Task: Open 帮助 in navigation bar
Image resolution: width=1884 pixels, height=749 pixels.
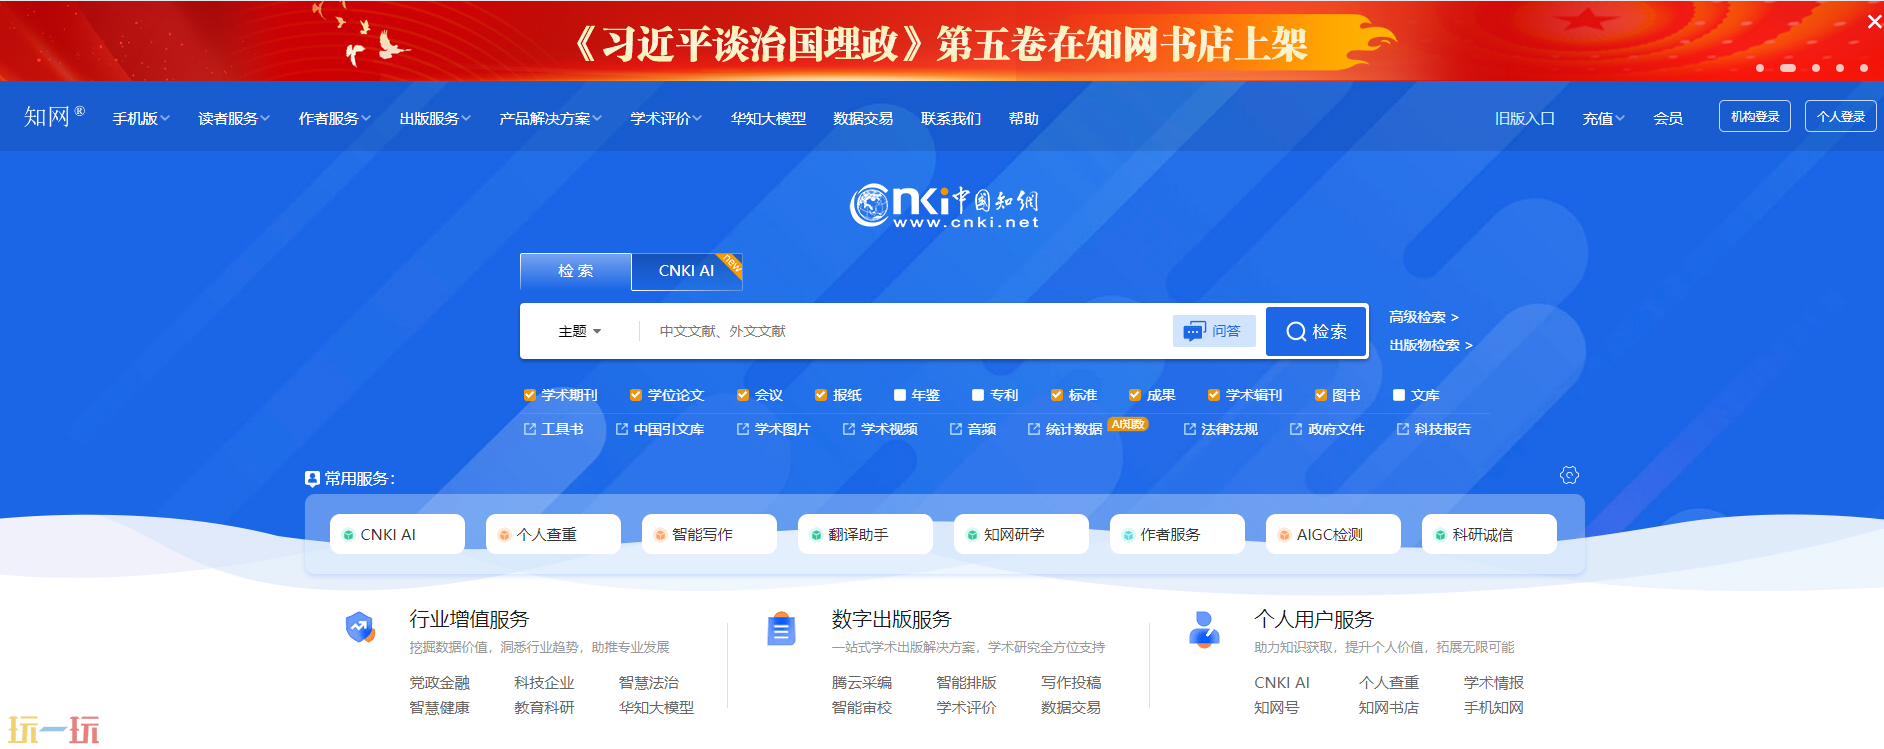Action: coord(1023,118)
